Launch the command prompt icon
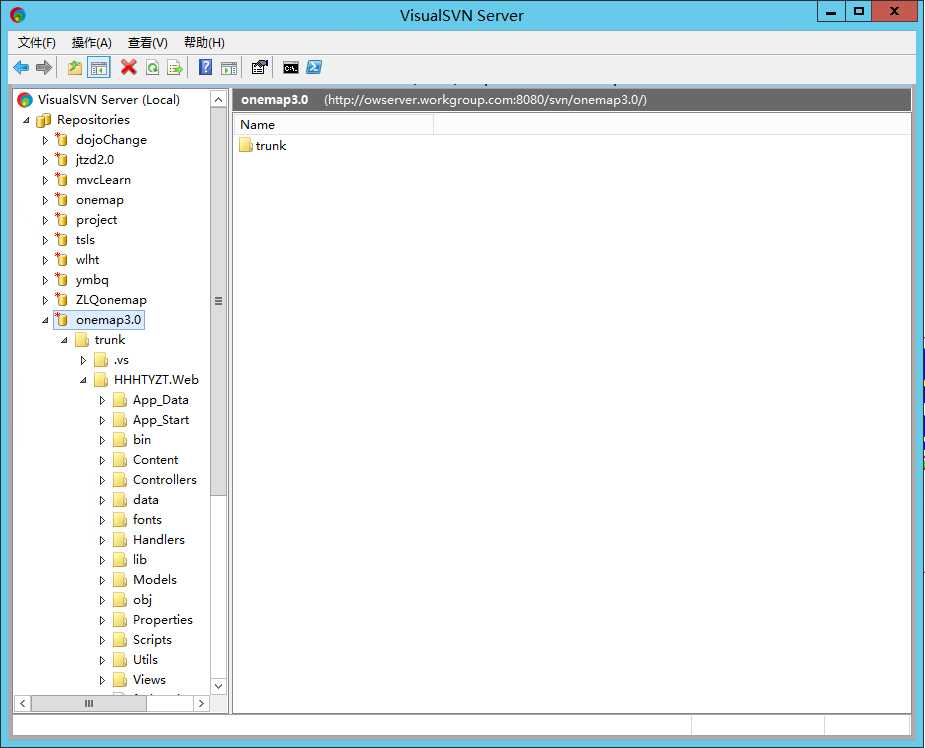Screen dimensions: 925x748 click(x=290, y=67)
